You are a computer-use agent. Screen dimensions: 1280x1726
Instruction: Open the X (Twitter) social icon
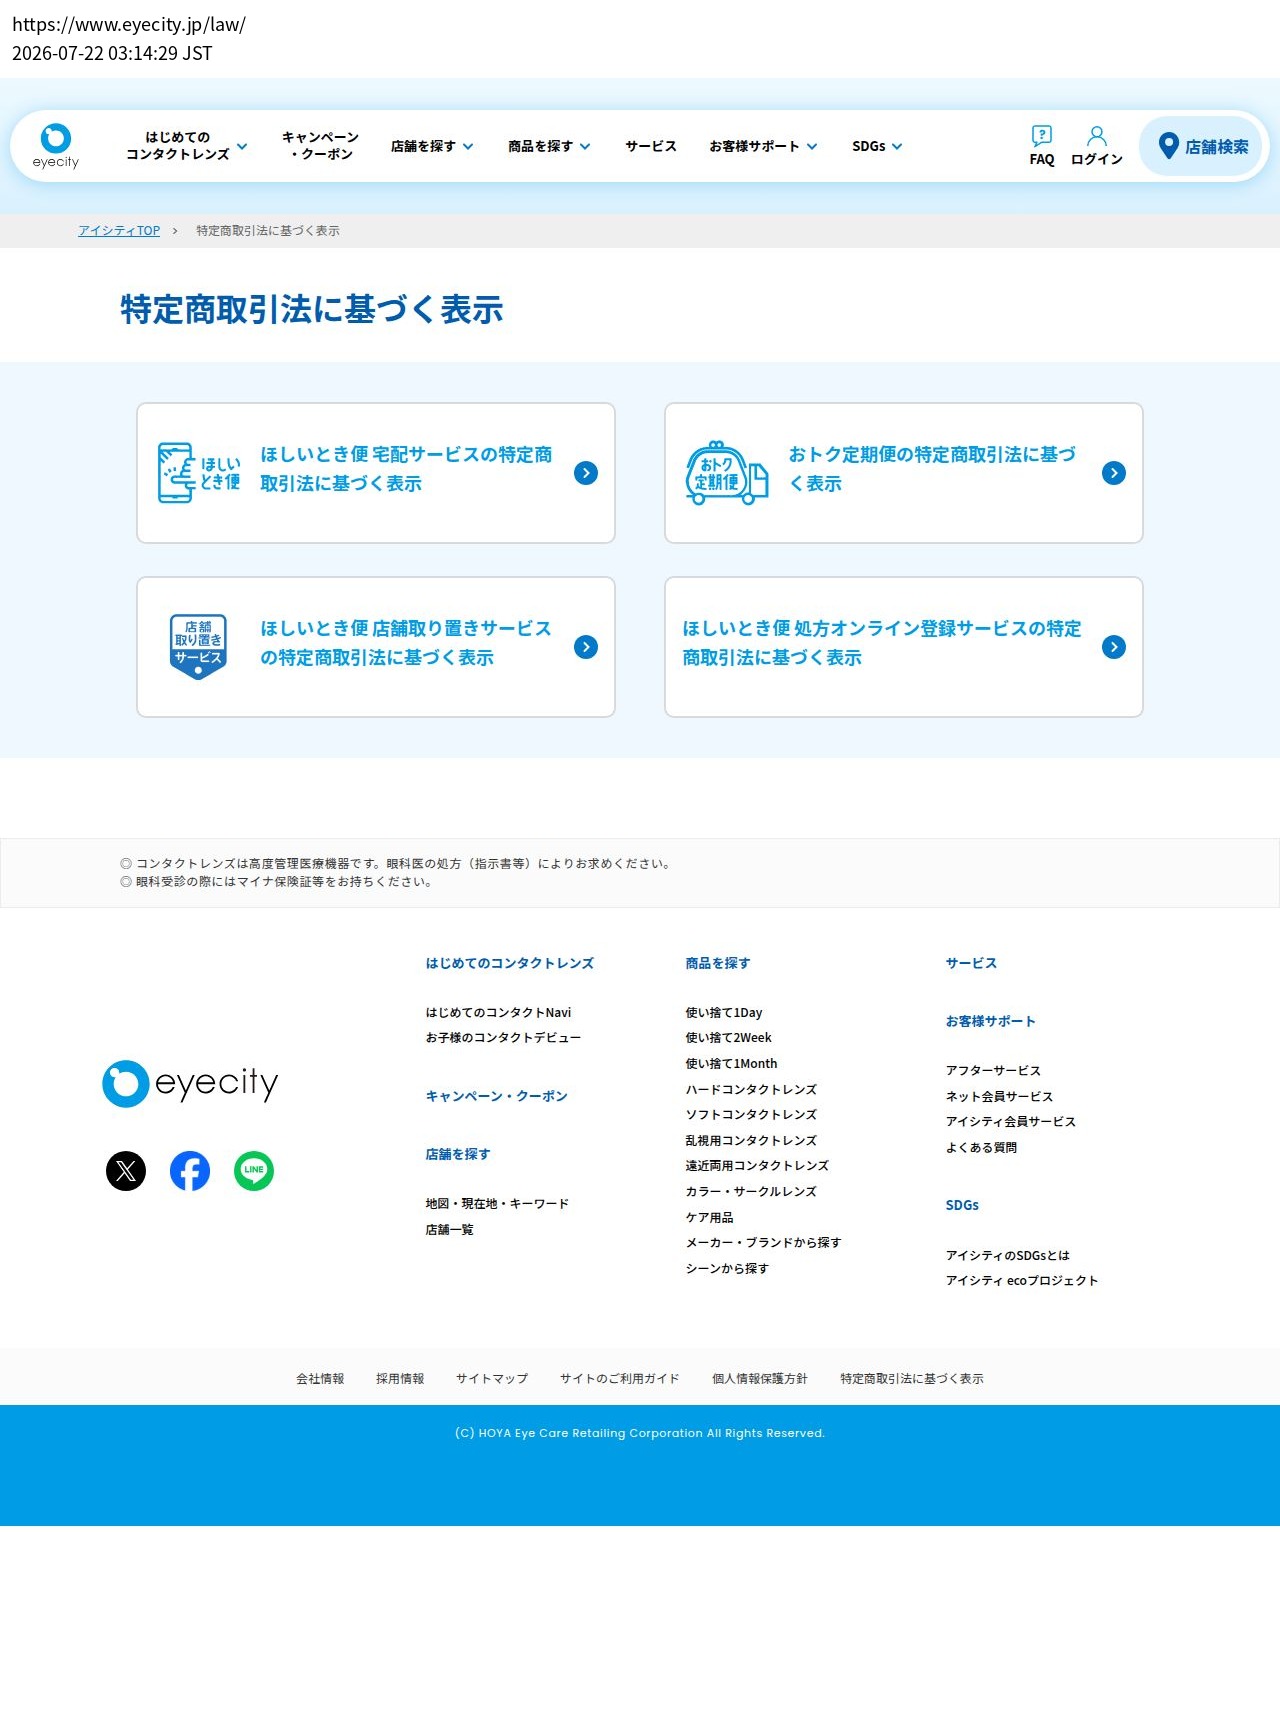point(126,1171)
